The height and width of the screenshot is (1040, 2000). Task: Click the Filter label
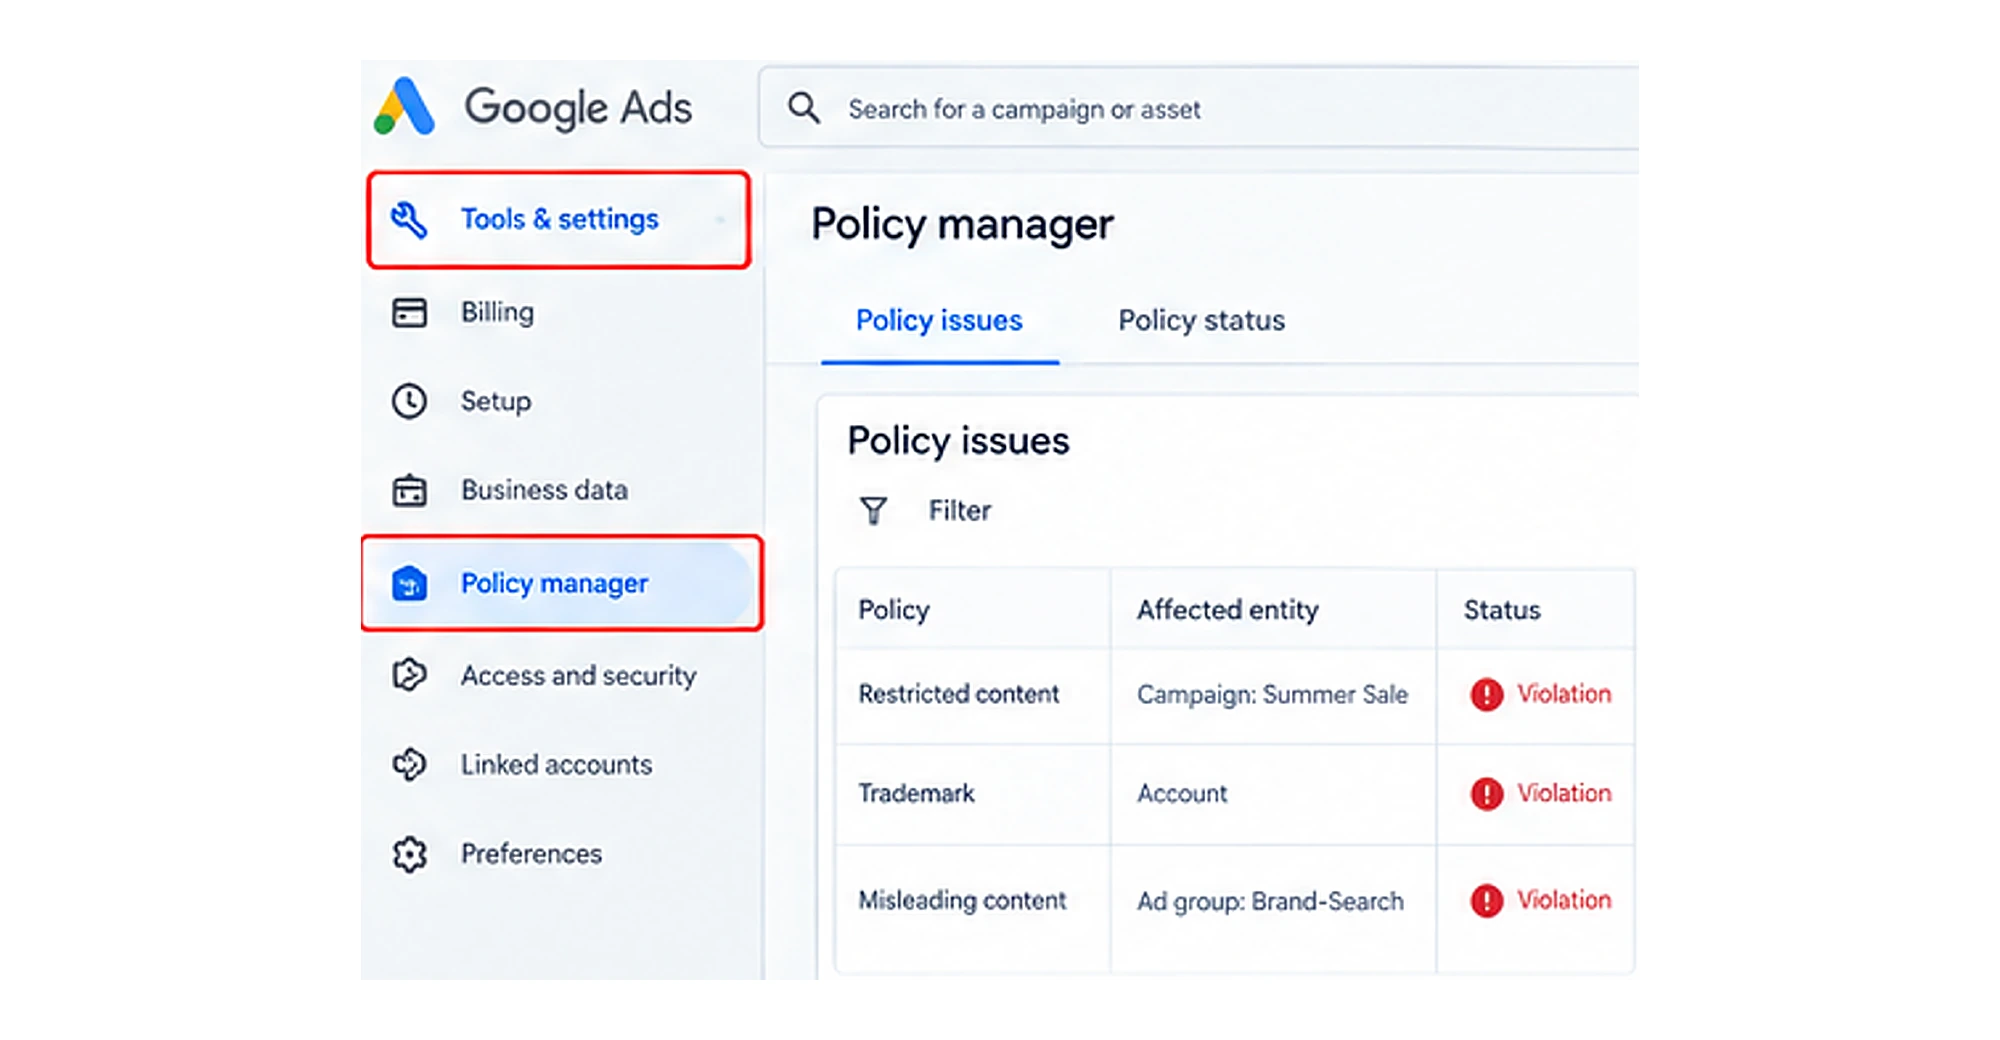pyautogui.click(x=960, y=511)
